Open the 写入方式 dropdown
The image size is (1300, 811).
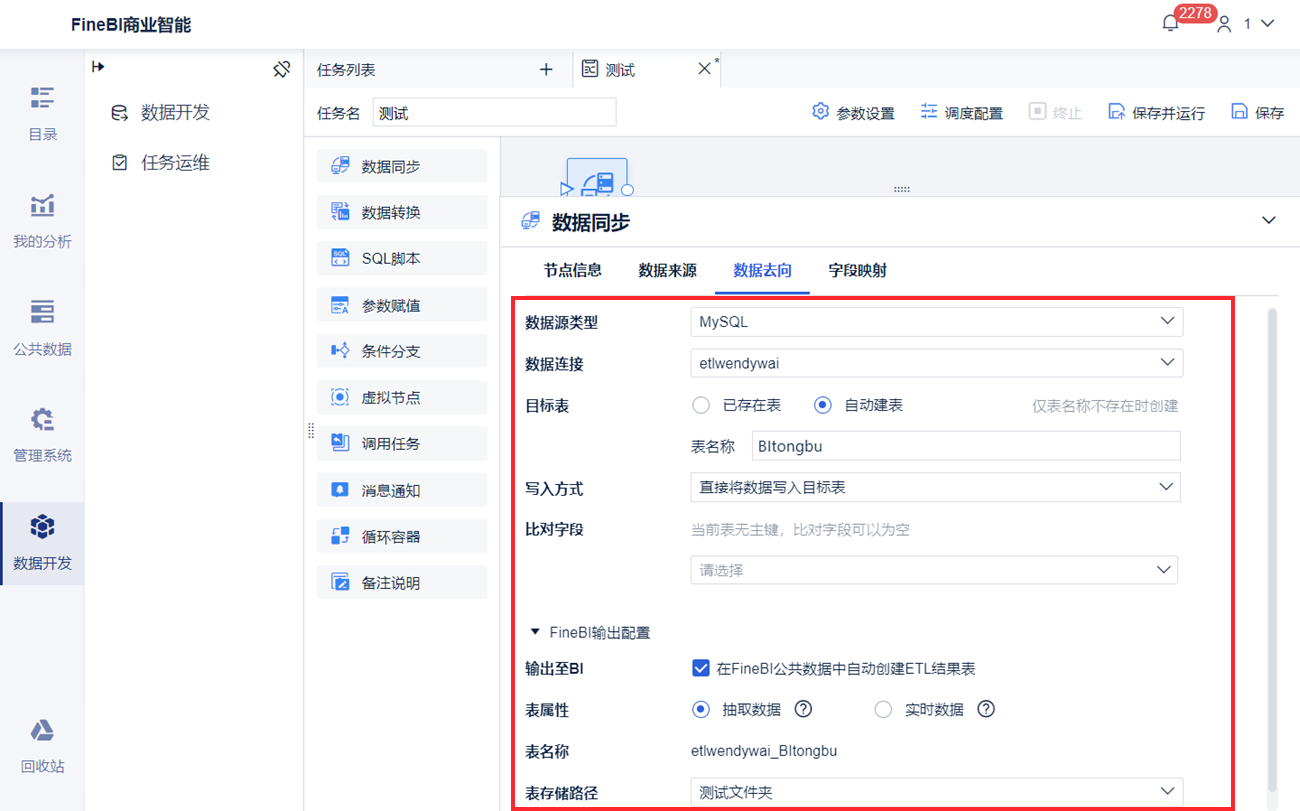tap(935, 487)
